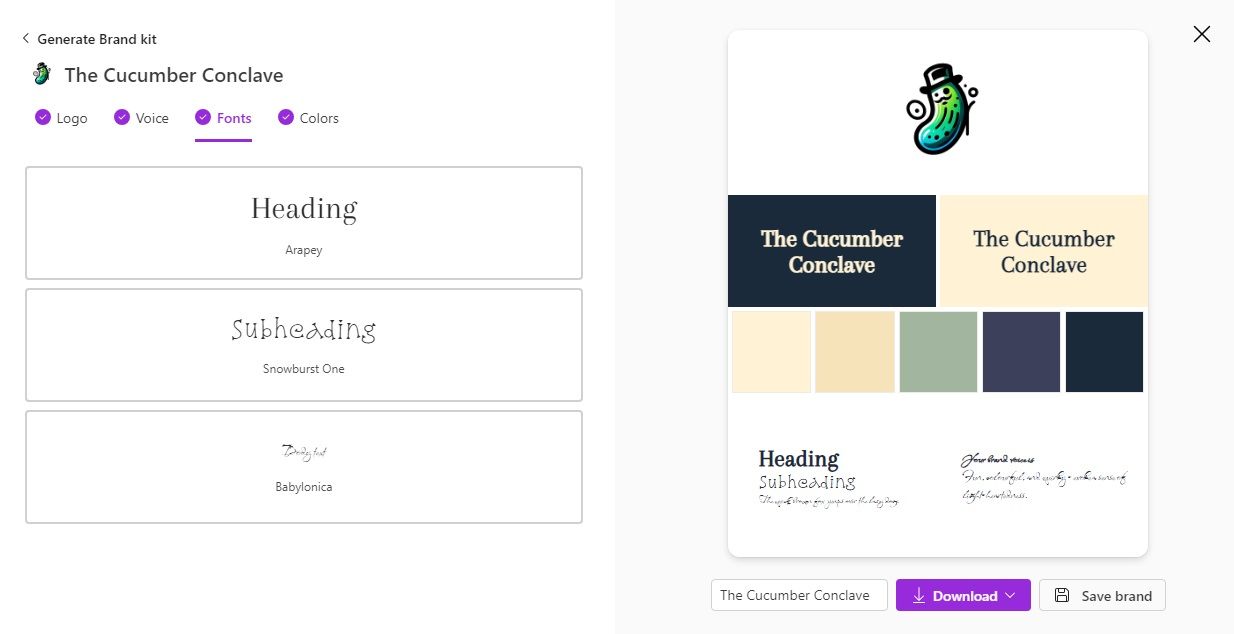Click the large pickle mascot logo in preview
Screen dimensions: 1234x634
(x=940, y=110)
